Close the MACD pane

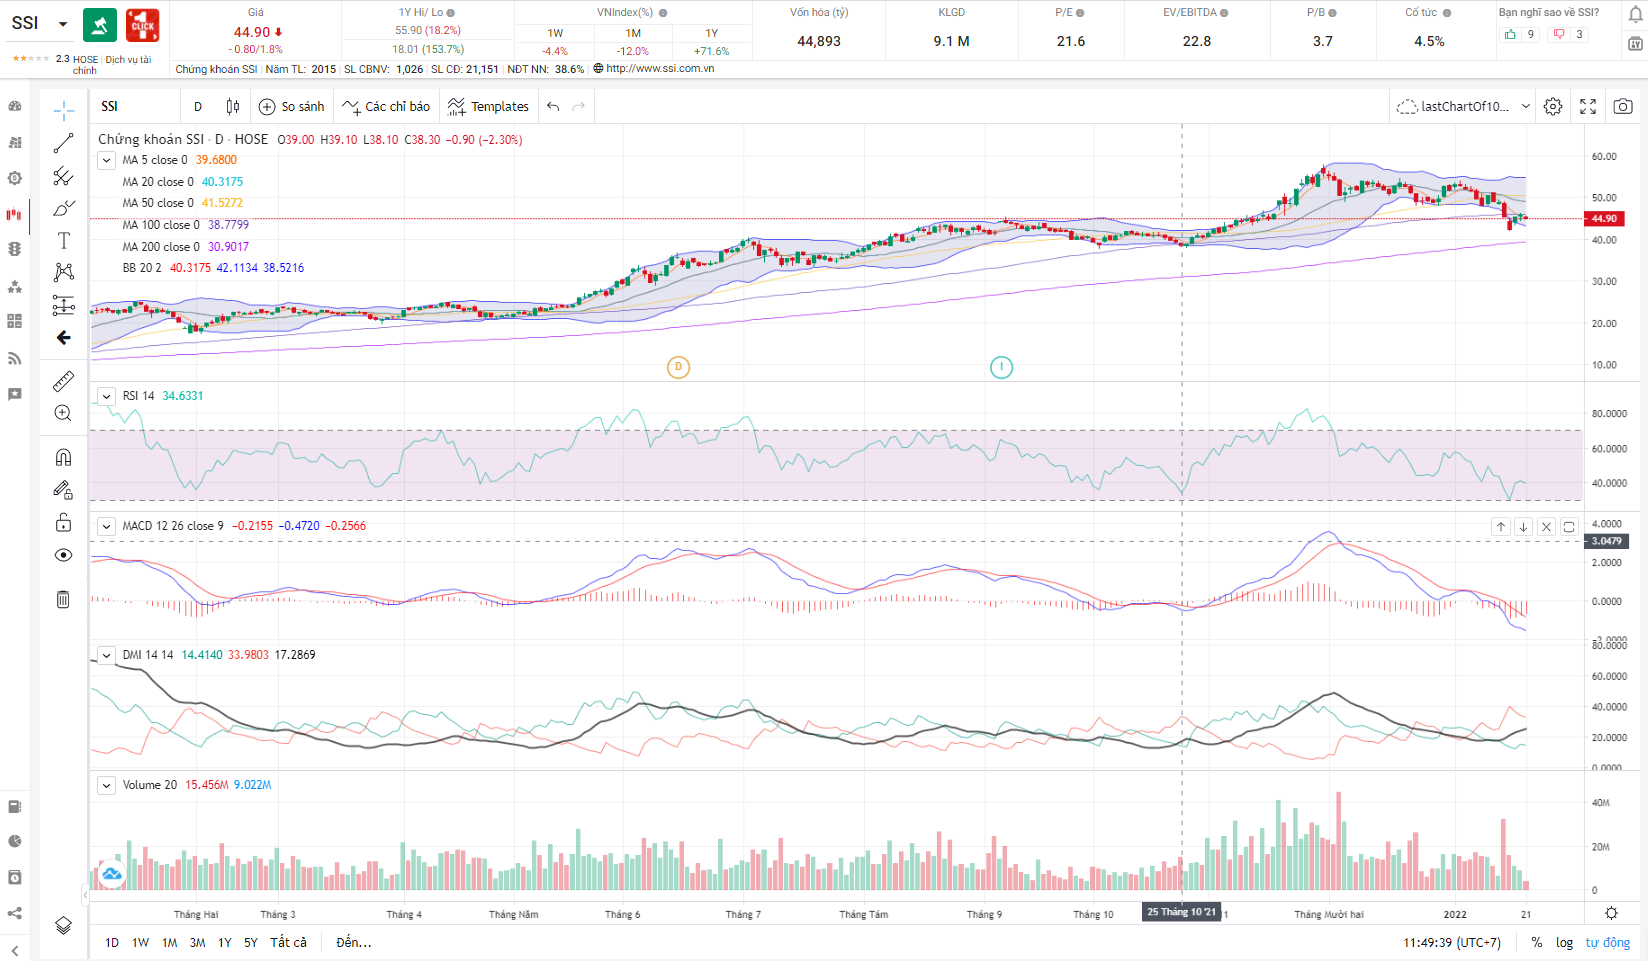(1546, 526)
